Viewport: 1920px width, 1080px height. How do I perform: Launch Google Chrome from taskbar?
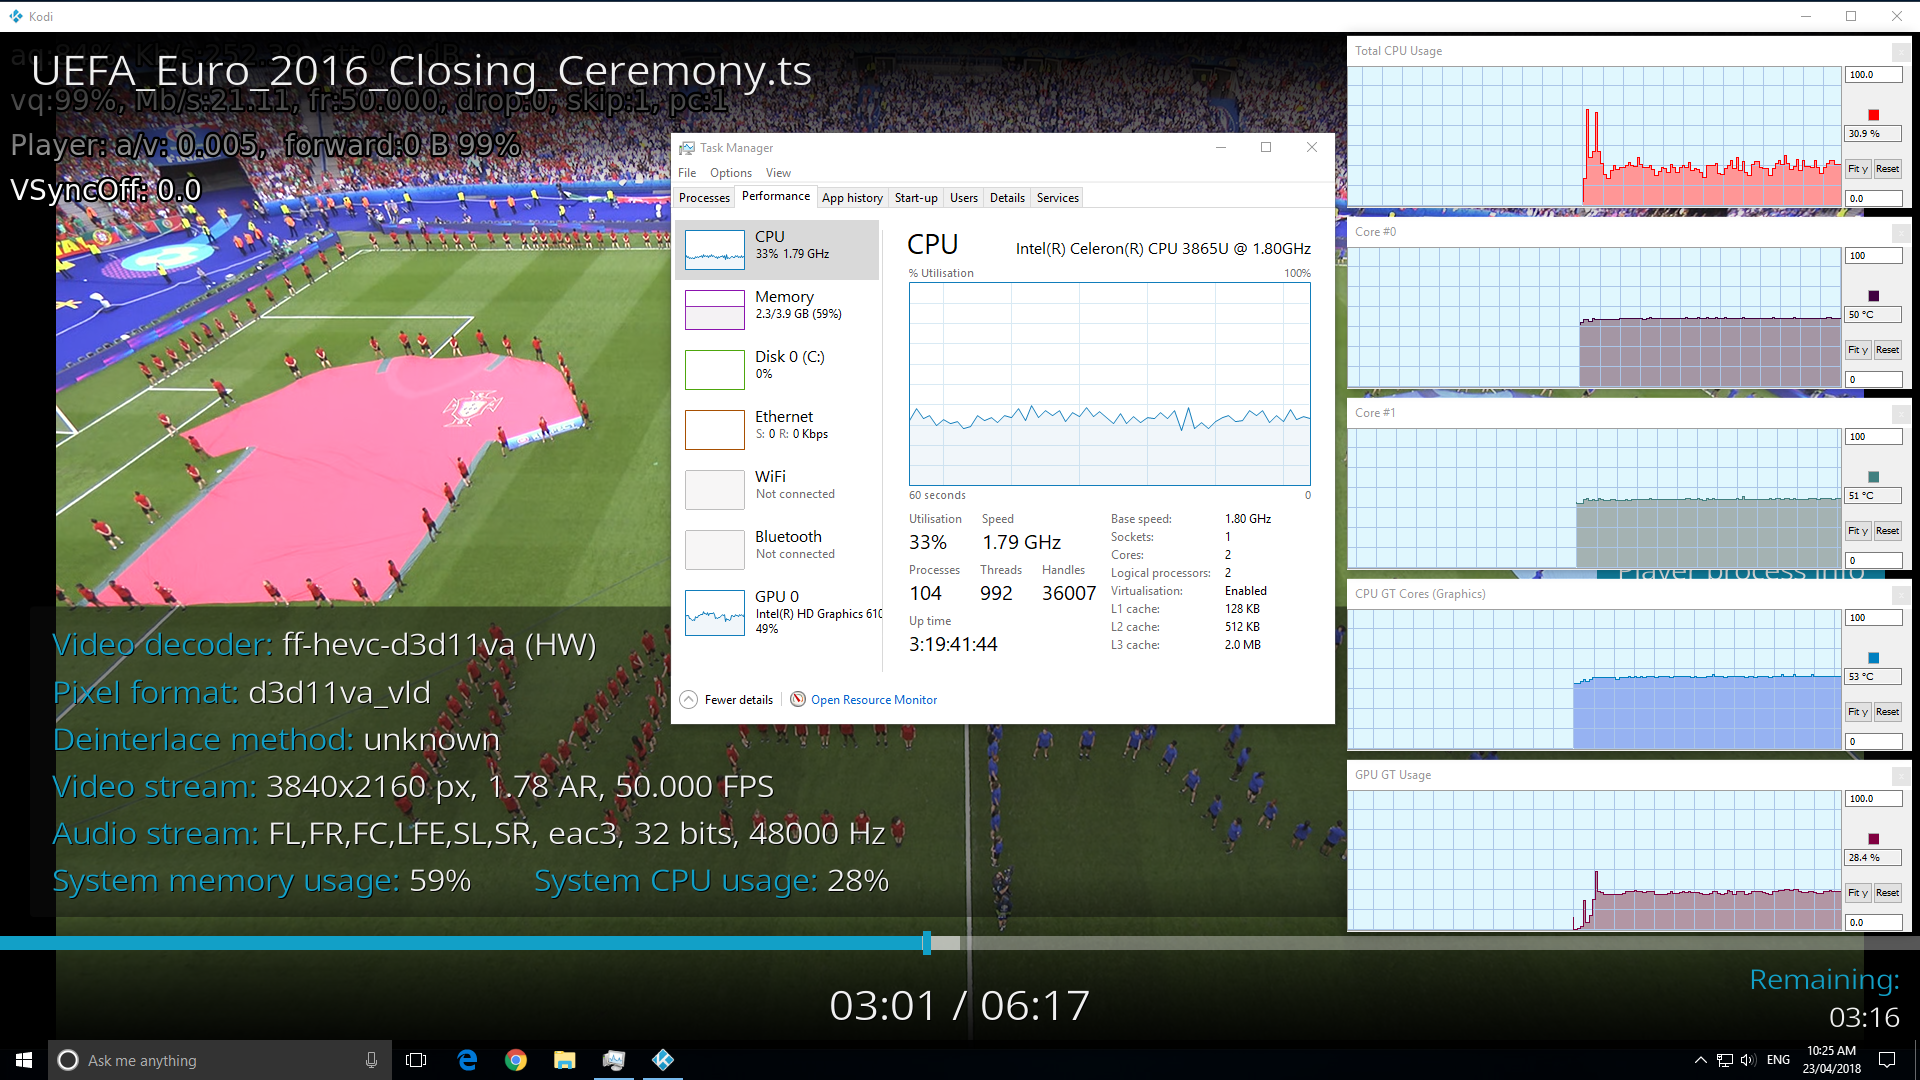coord(516,1060)
